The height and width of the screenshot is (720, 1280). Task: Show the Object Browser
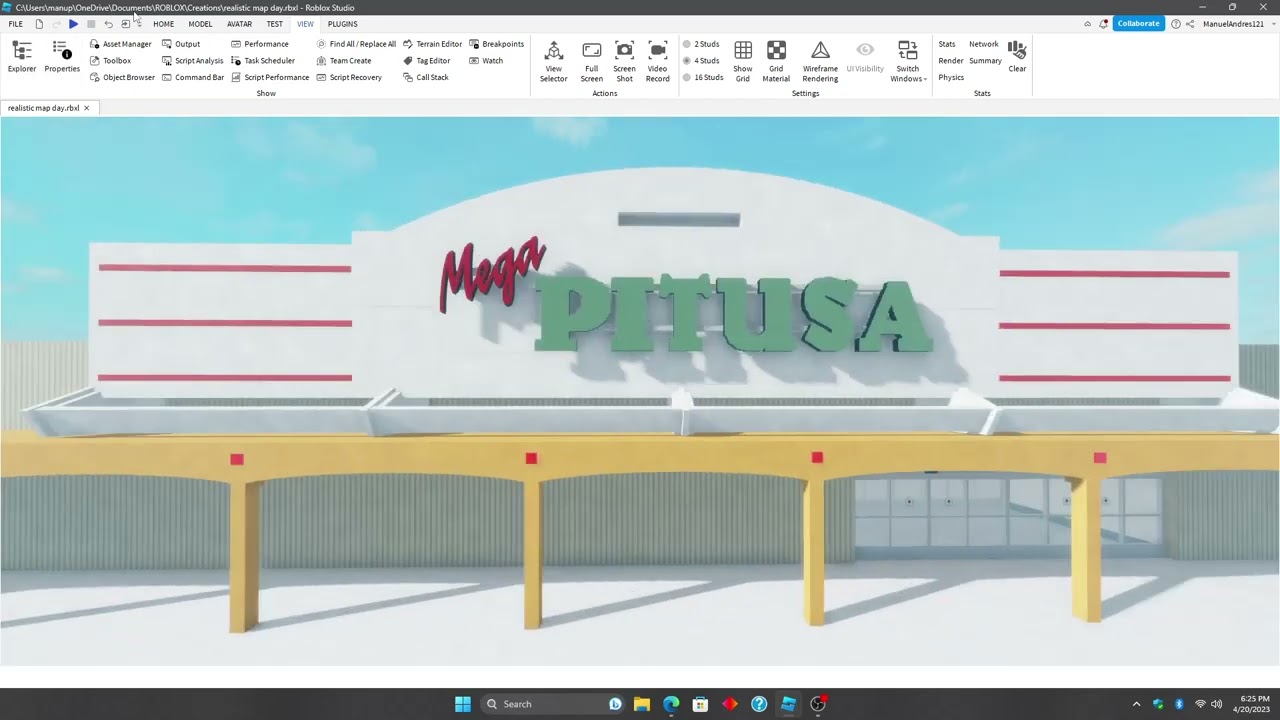[122, 77]
